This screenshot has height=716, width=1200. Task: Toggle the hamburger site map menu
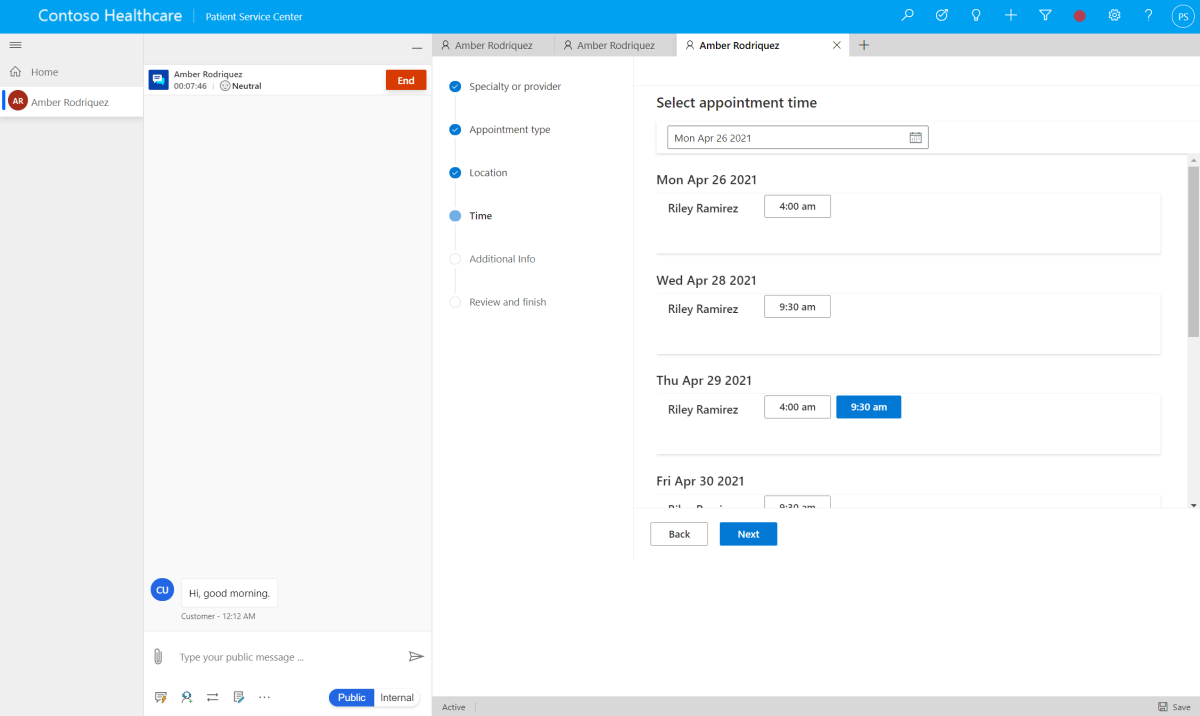[x=15, y=45]
